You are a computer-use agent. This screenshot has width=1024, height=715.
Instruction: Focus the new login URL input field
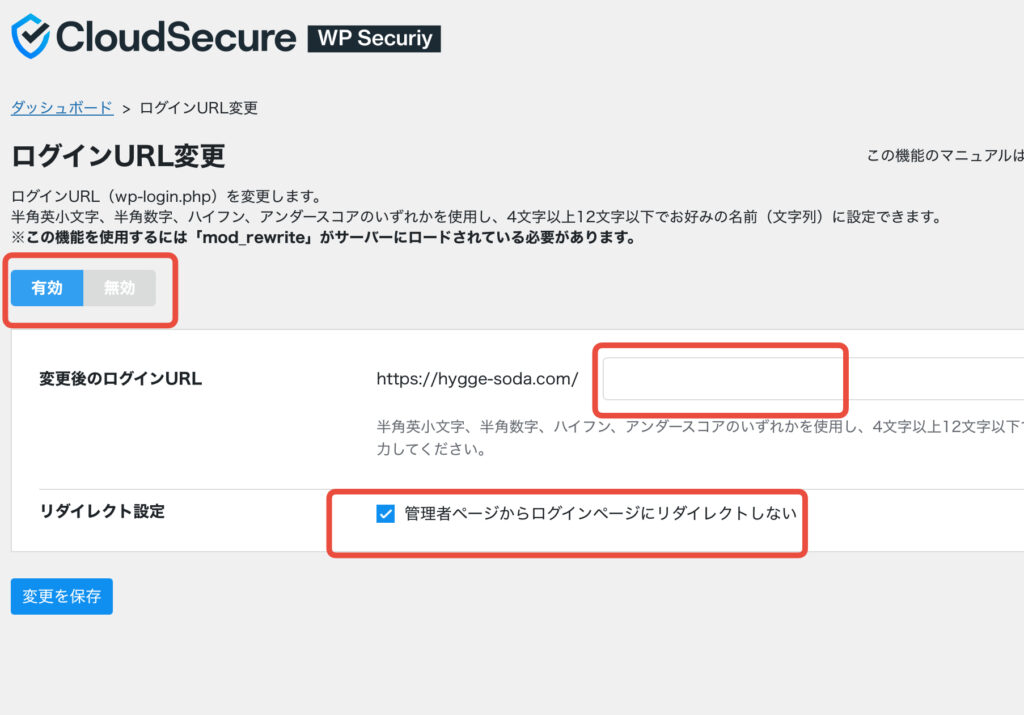[x=813, y=379]
